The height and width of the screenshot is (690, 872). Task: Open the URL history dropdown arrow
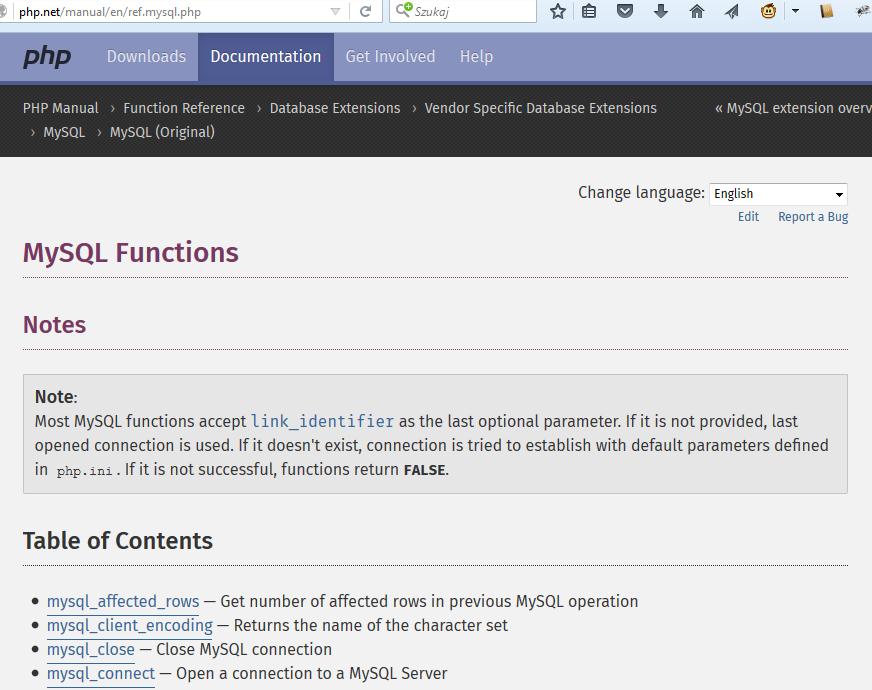click(335, 12)
